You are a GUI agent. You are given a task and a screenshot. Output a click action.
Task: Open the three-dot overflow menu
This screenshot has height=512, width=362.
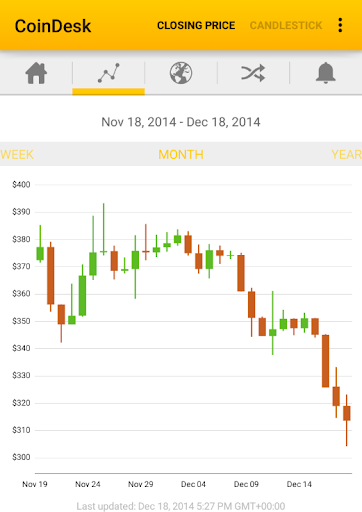point(340,25)
